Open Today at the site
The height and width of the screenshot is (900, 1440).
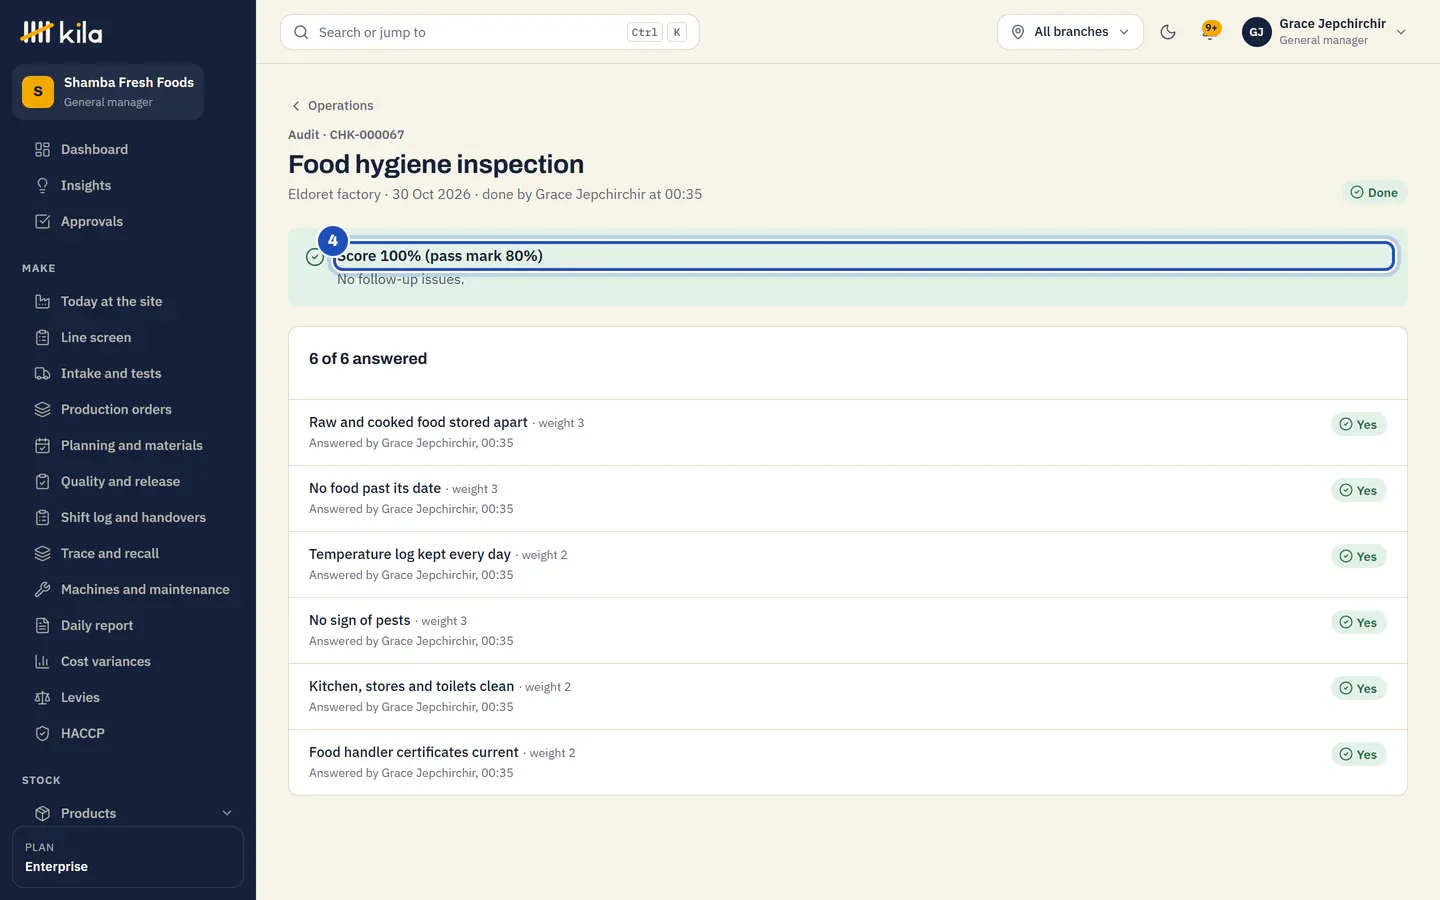coord(128,302)
